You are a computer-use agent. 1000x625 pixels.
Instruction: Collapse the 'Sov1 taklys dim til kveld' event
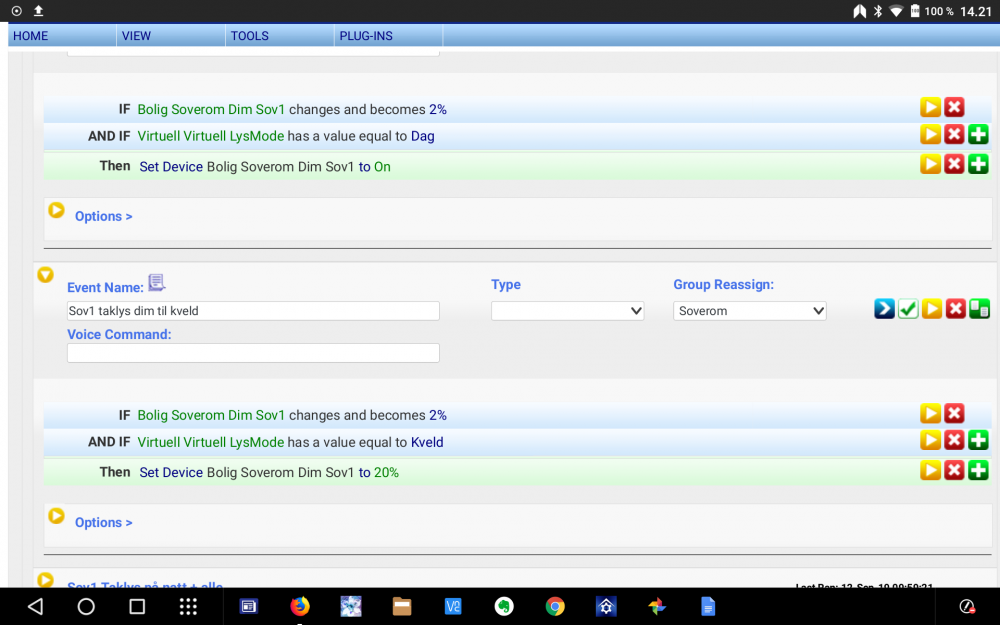click(x=45, y=274)
